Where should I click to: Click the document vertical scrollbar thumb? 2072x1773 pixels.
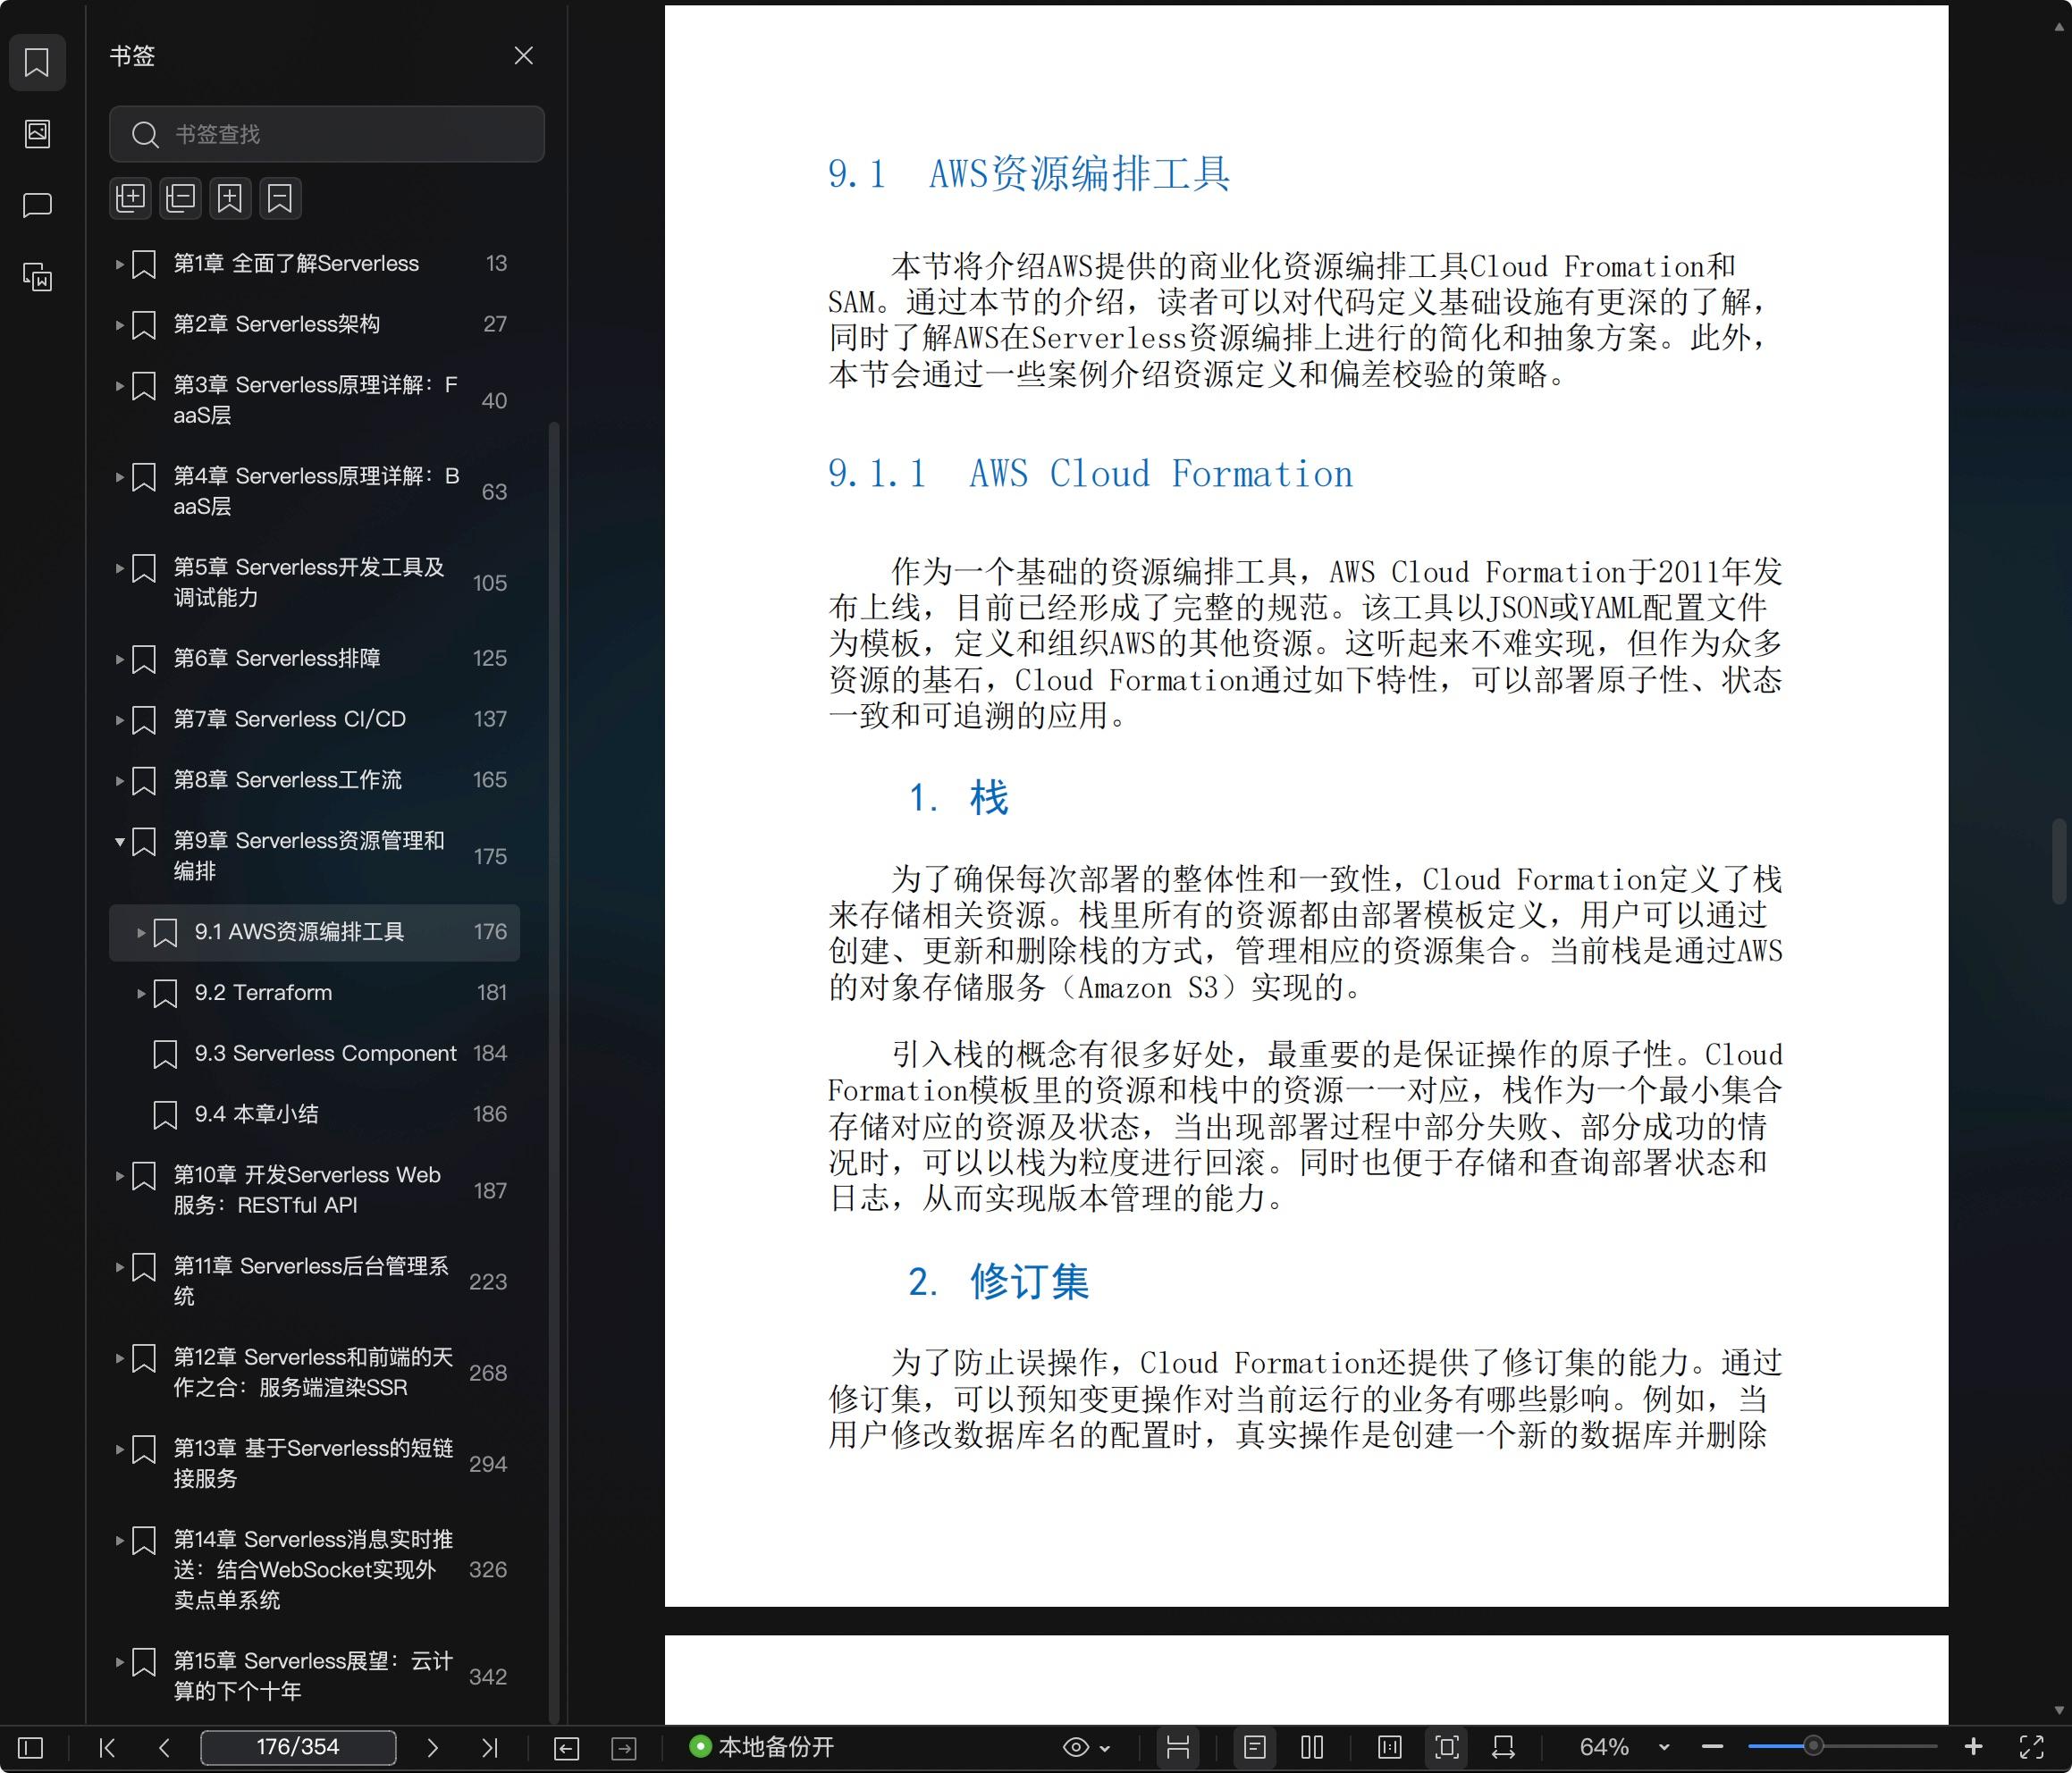tap(2058, 861)
